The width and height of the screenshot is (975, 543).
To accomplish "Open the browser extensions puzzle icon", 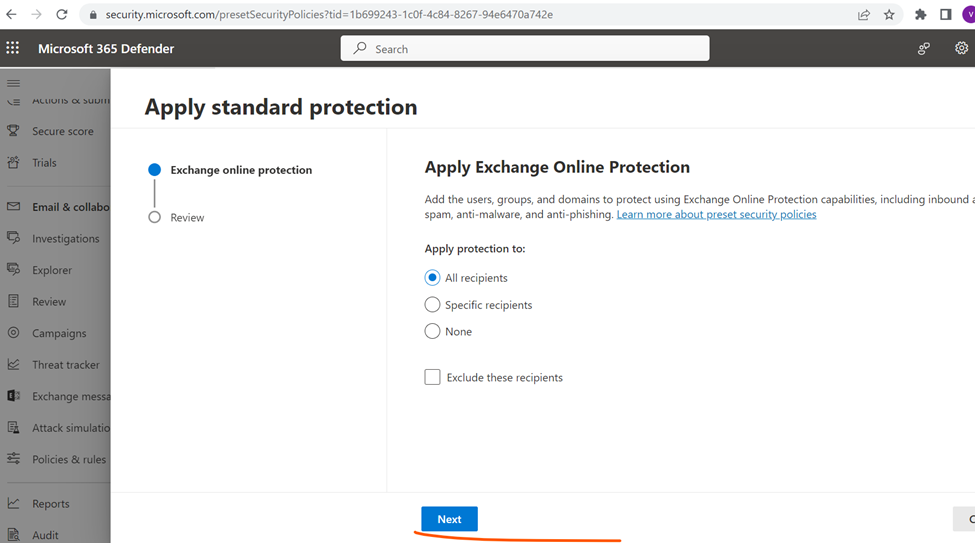I will 920,14.
